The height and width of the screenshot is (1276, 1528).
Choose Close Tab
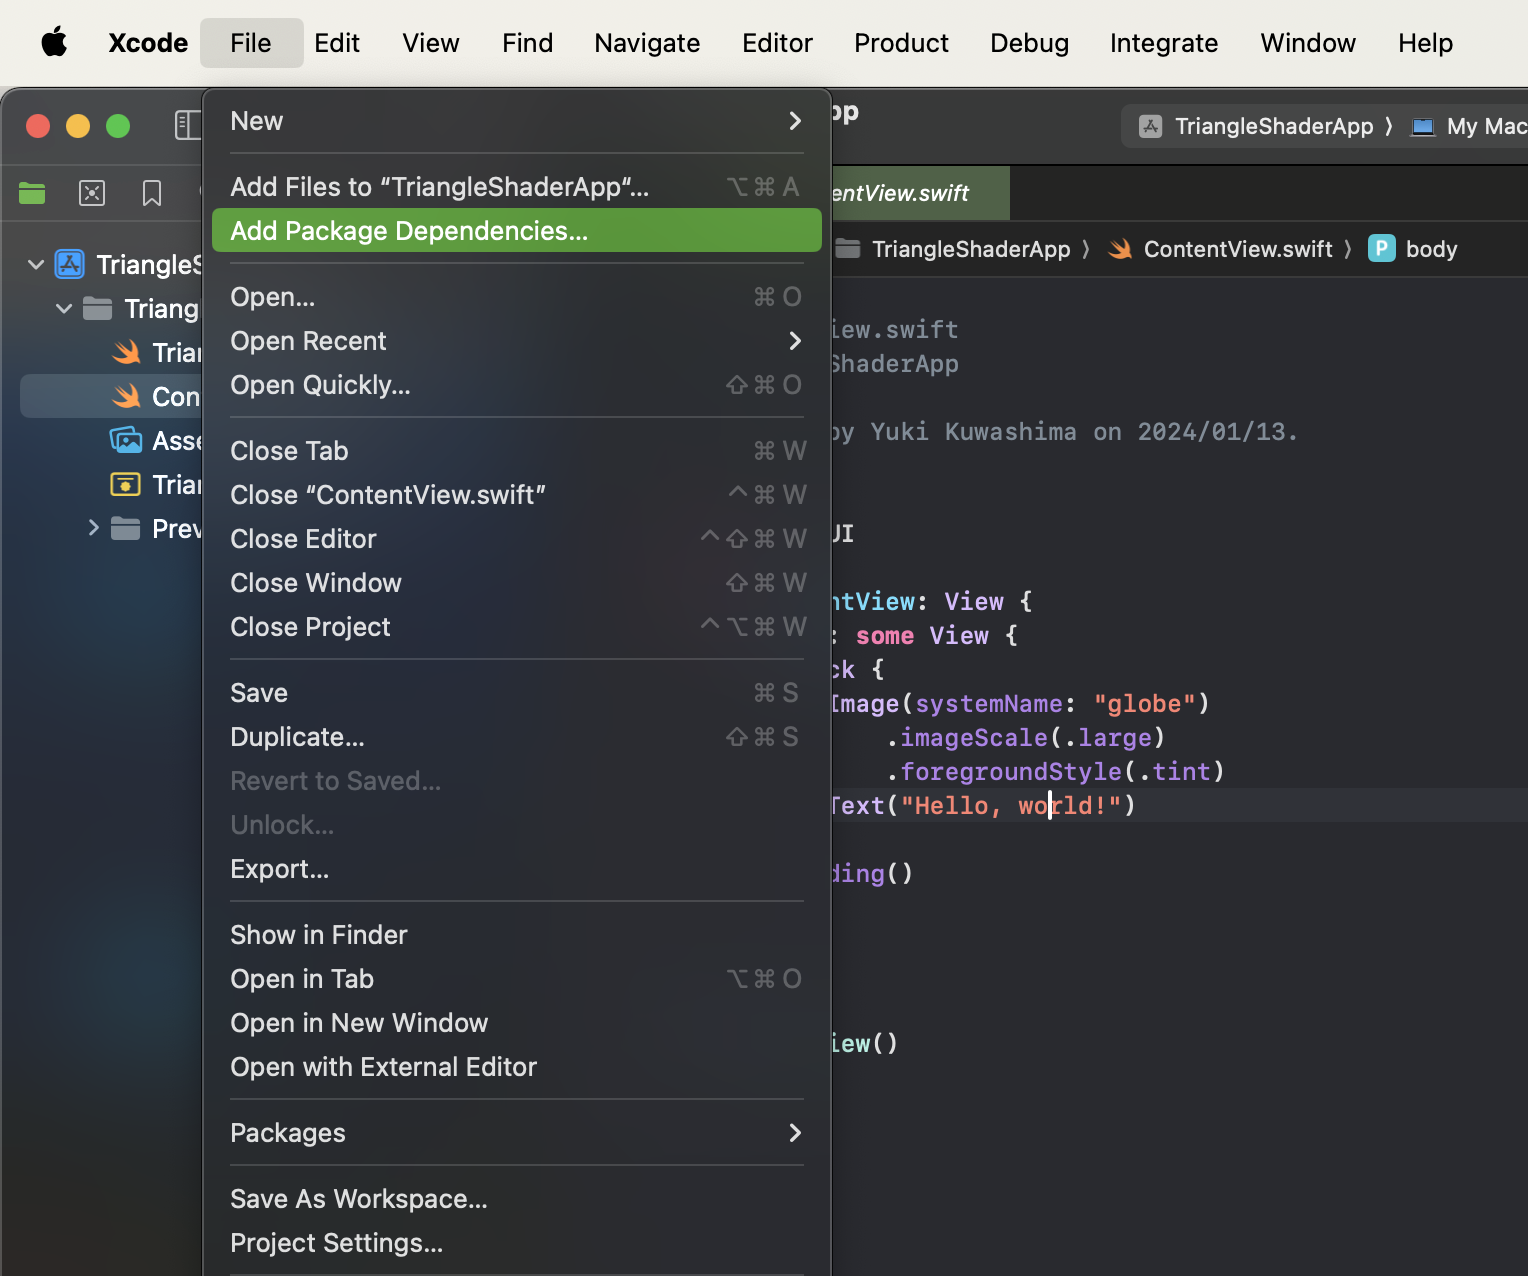click(x=517, y=451)
